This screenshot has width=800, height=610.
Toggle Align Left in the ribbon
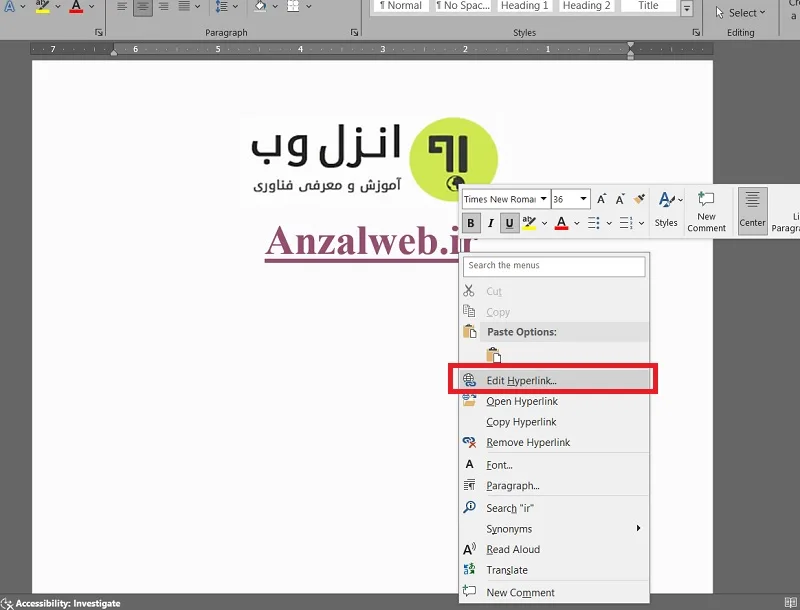point(122,6)
